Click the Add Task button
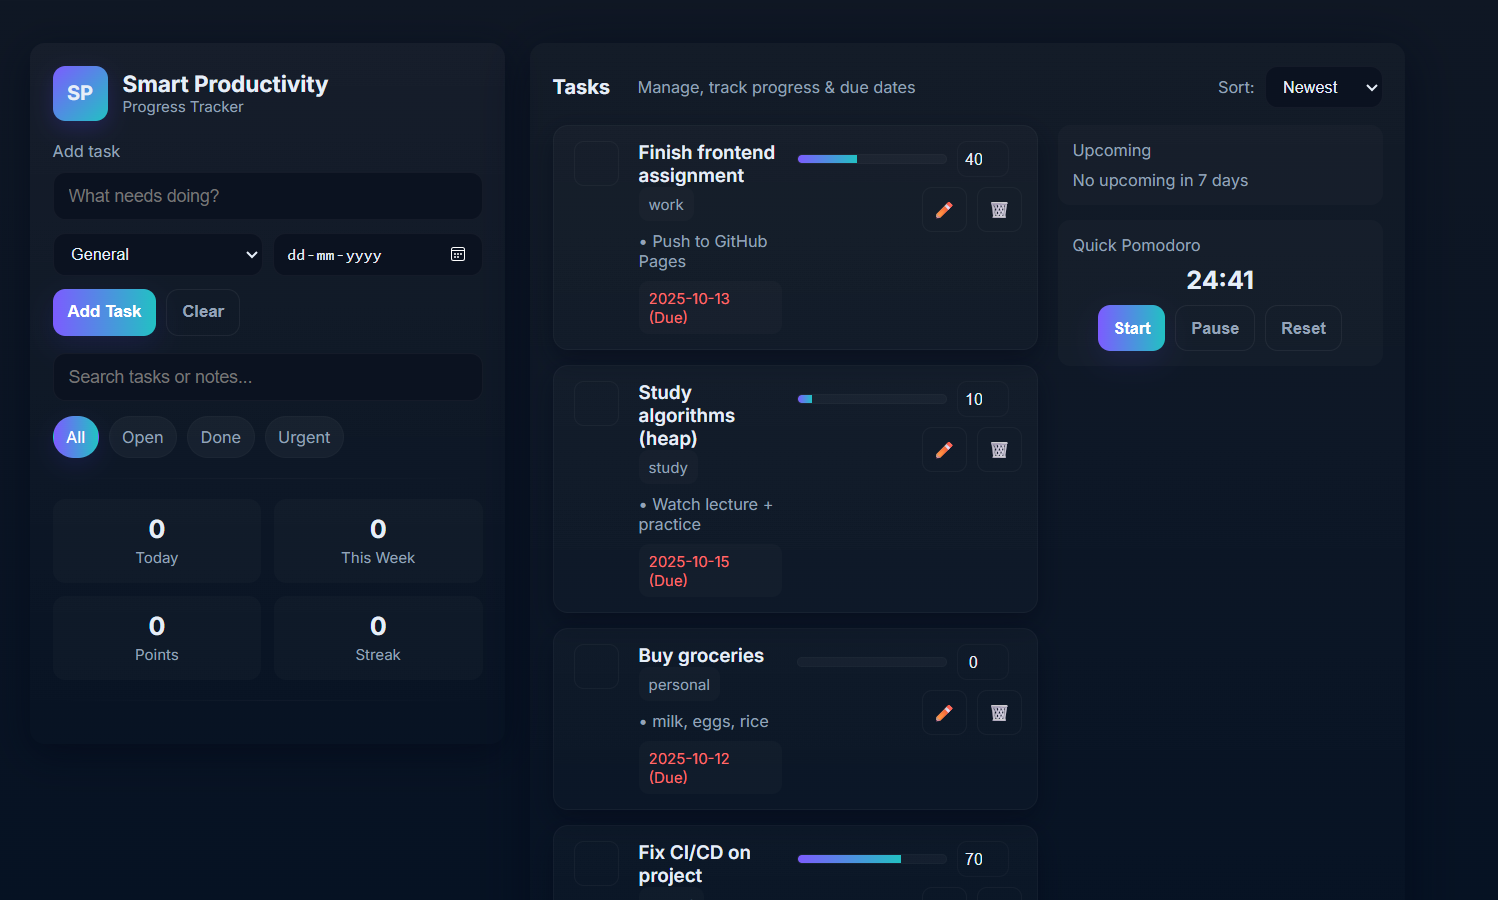Image resolution: width=1498 pixels, height=900 pixels. tap(104, 312)
